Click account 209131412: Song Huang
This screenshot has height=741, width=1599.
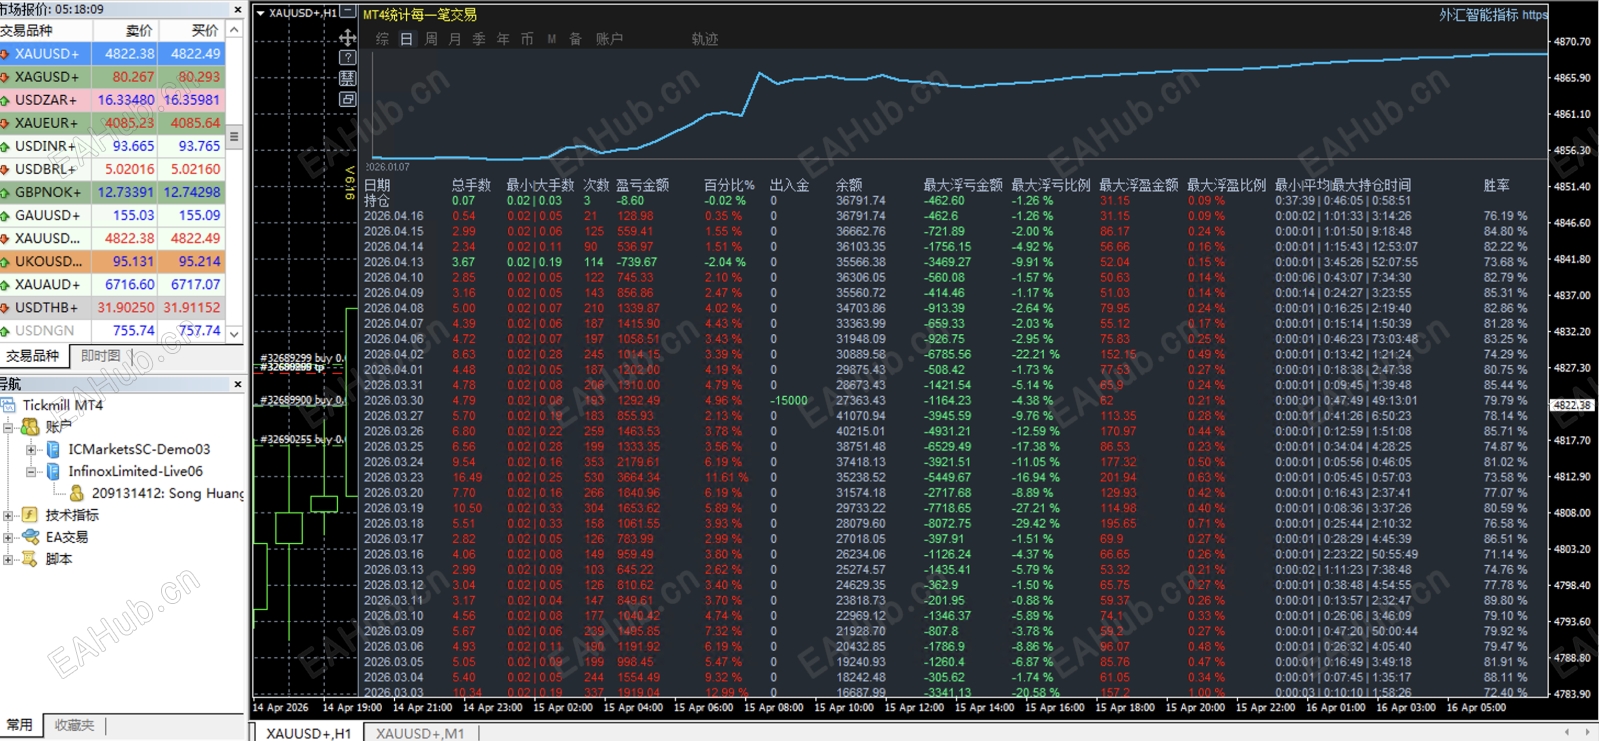[167, 493]
